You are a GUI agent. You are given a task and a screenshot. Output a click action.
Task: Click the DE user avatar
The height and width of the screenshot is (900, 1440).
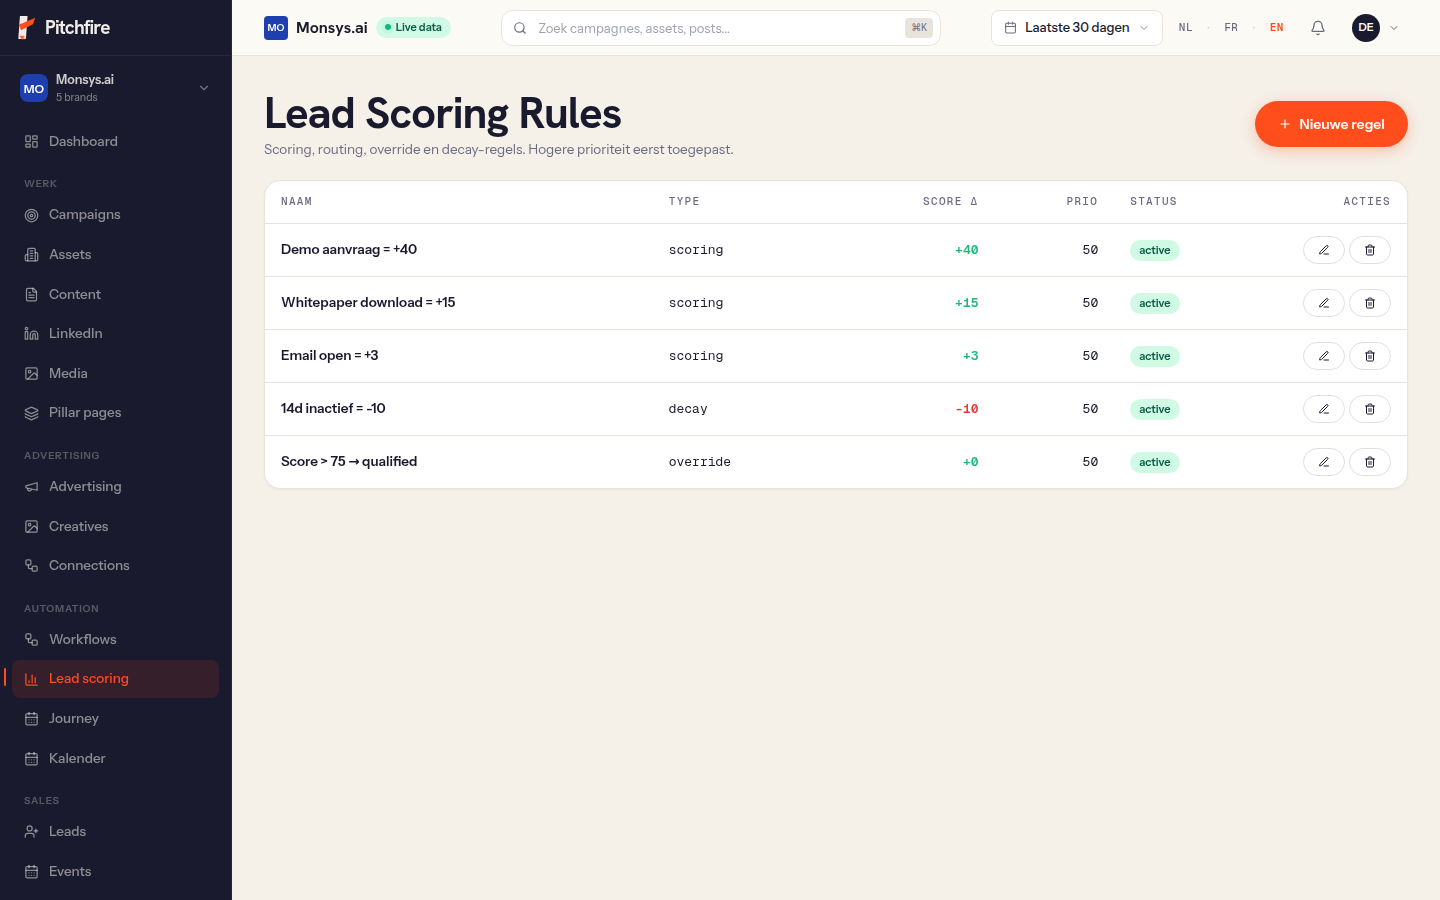tap(1366, 28)
